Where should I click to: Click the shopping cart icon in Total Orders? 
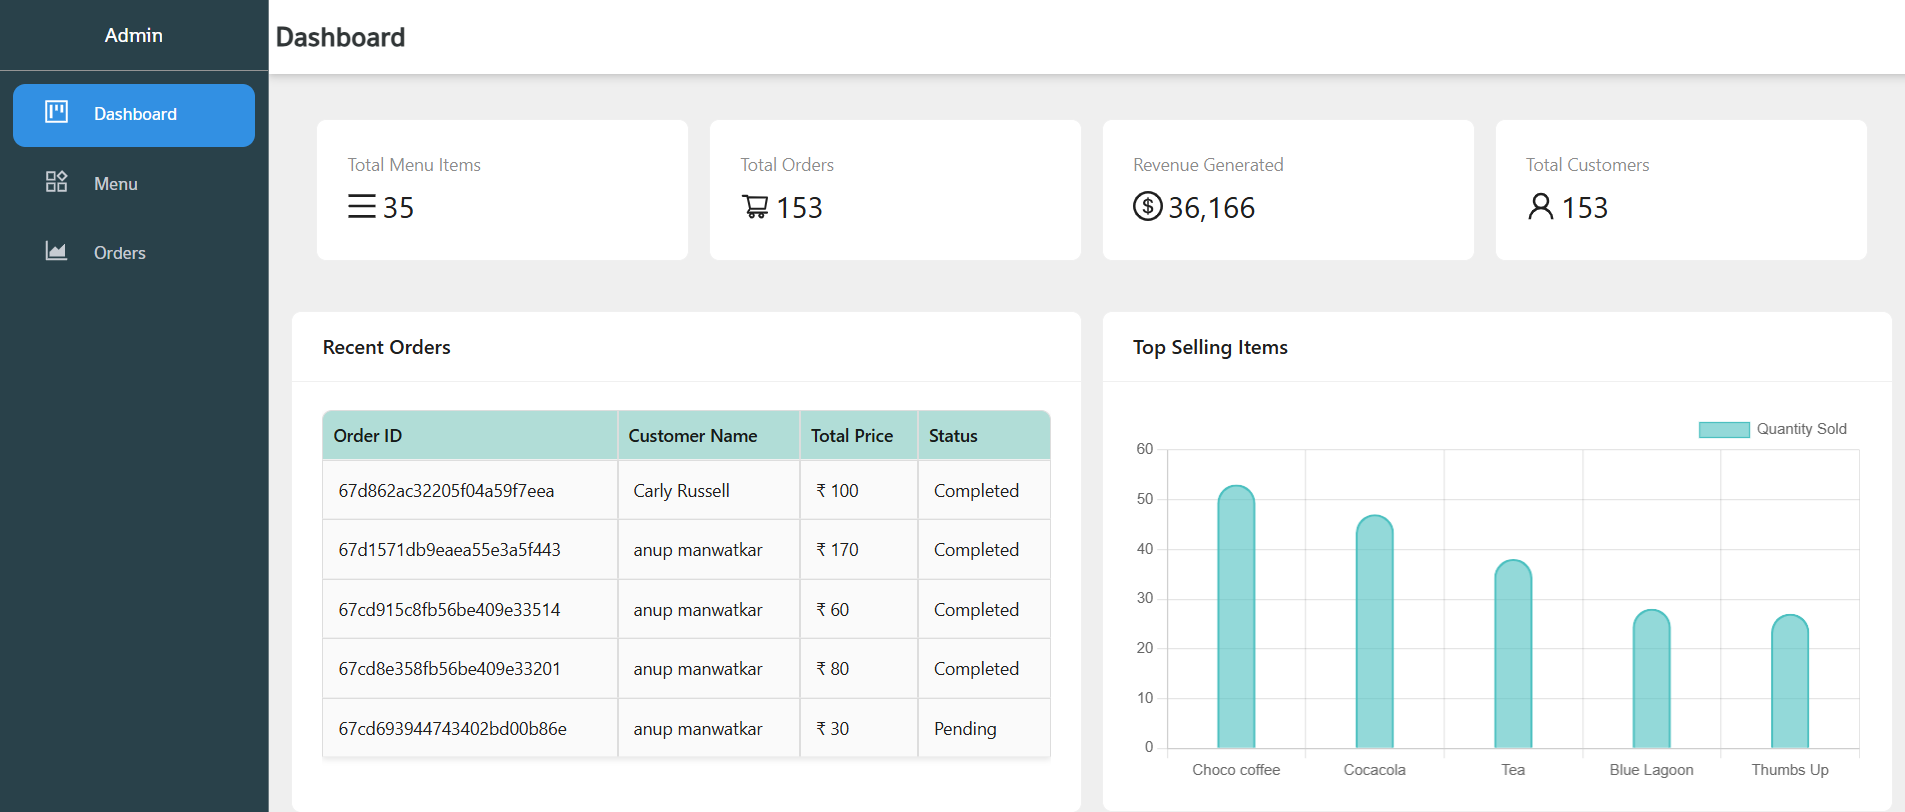tap(755, 206)
